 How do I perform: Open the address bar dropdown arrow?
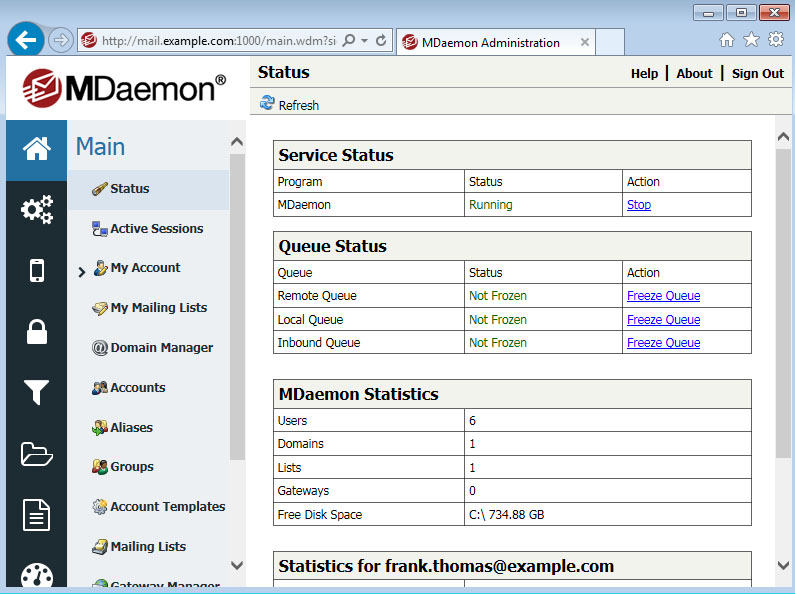coord(365,41)
